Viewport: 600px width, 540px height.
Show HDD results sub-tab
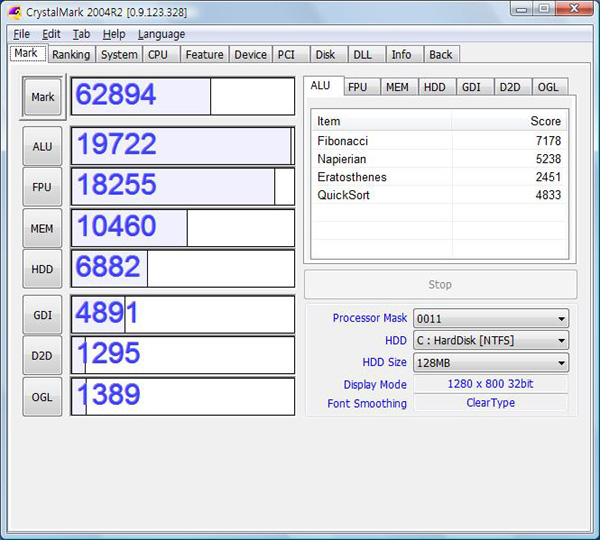point(437,87)
